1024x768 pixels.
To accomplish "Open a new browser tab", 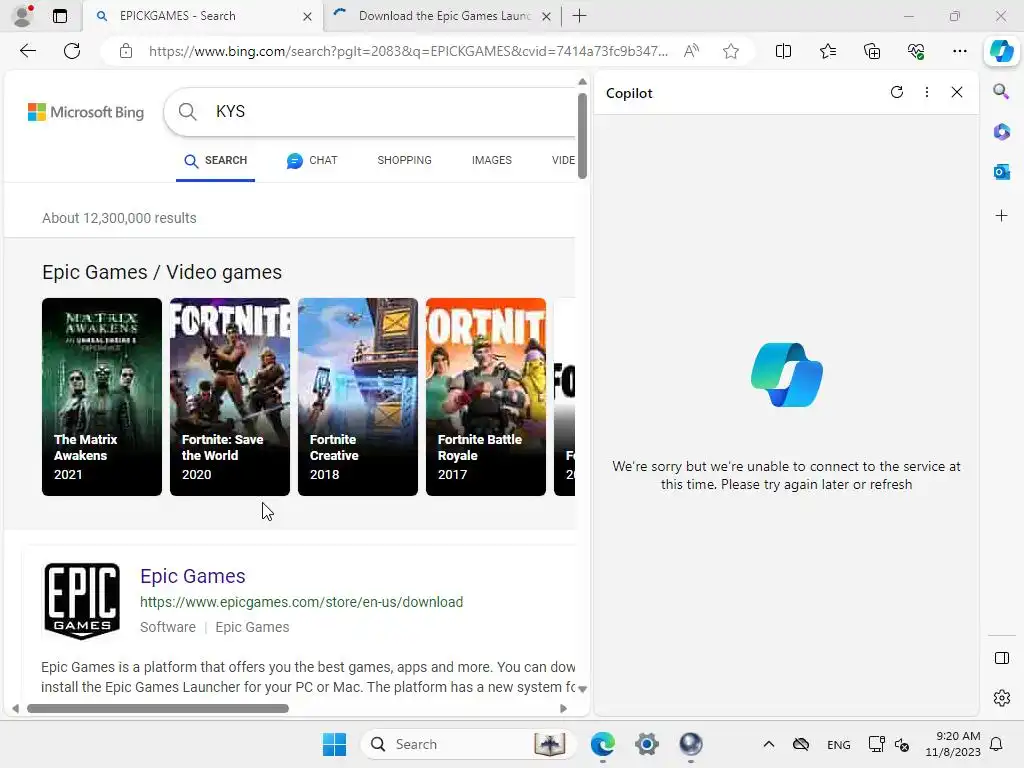I will click(x=579, y=16).
